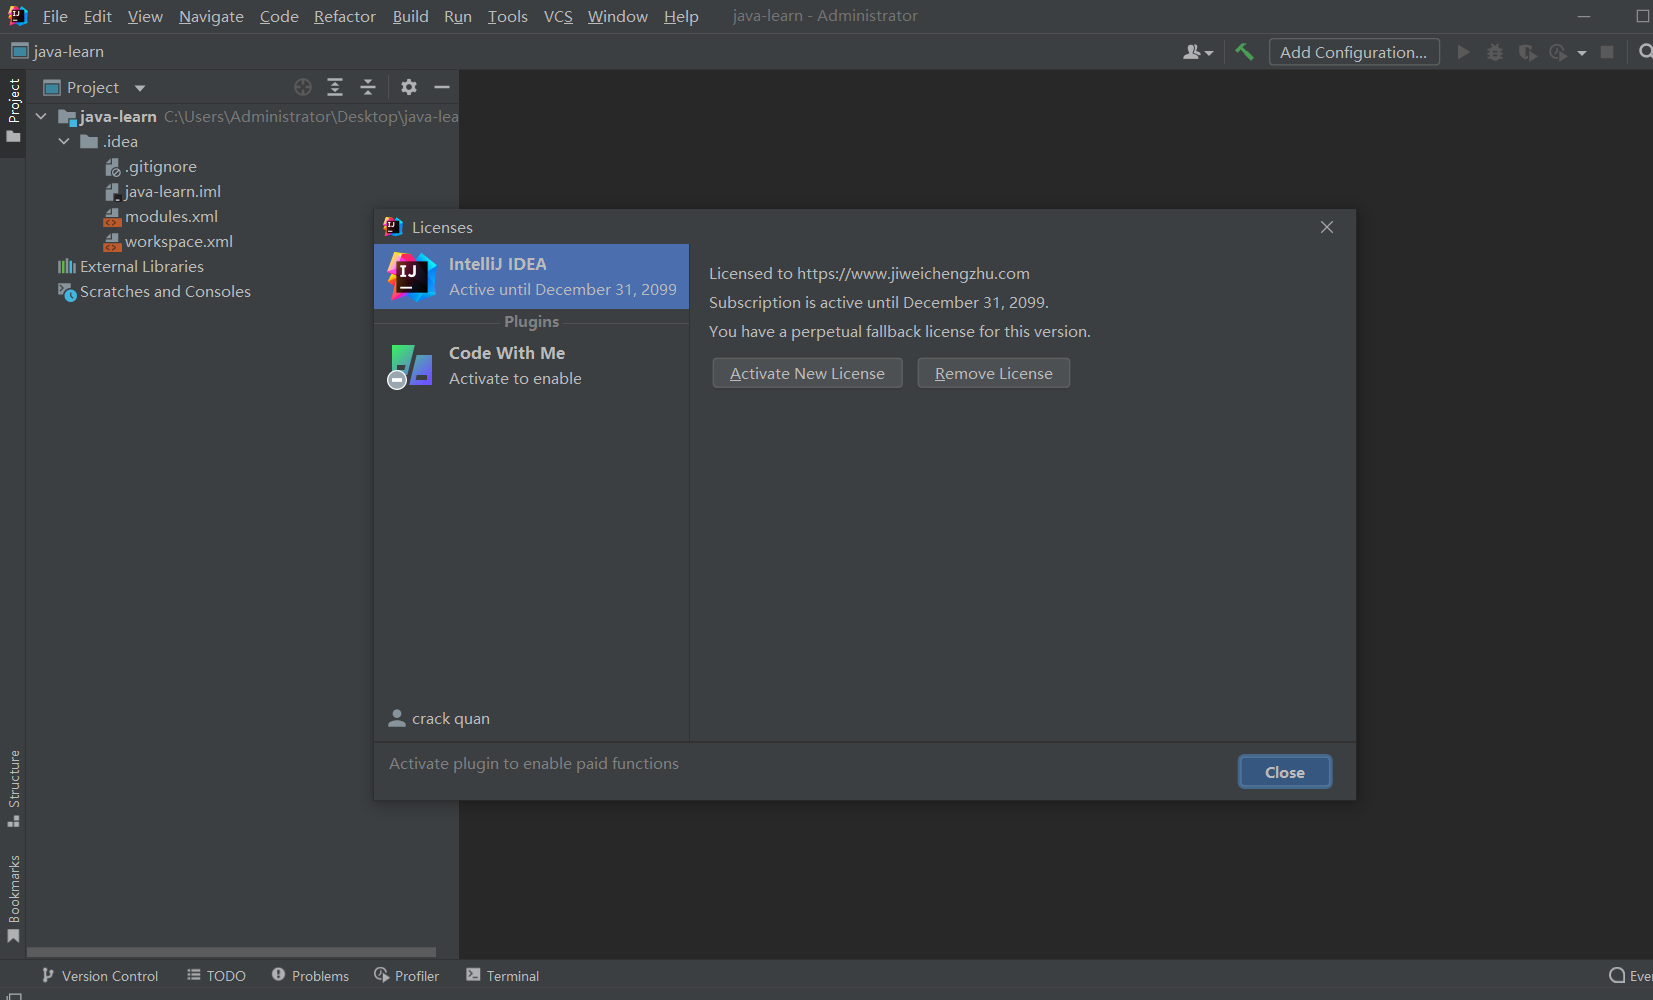Select the modules.xml file
Screen dimensions: 1653x1000
(160, 216)
